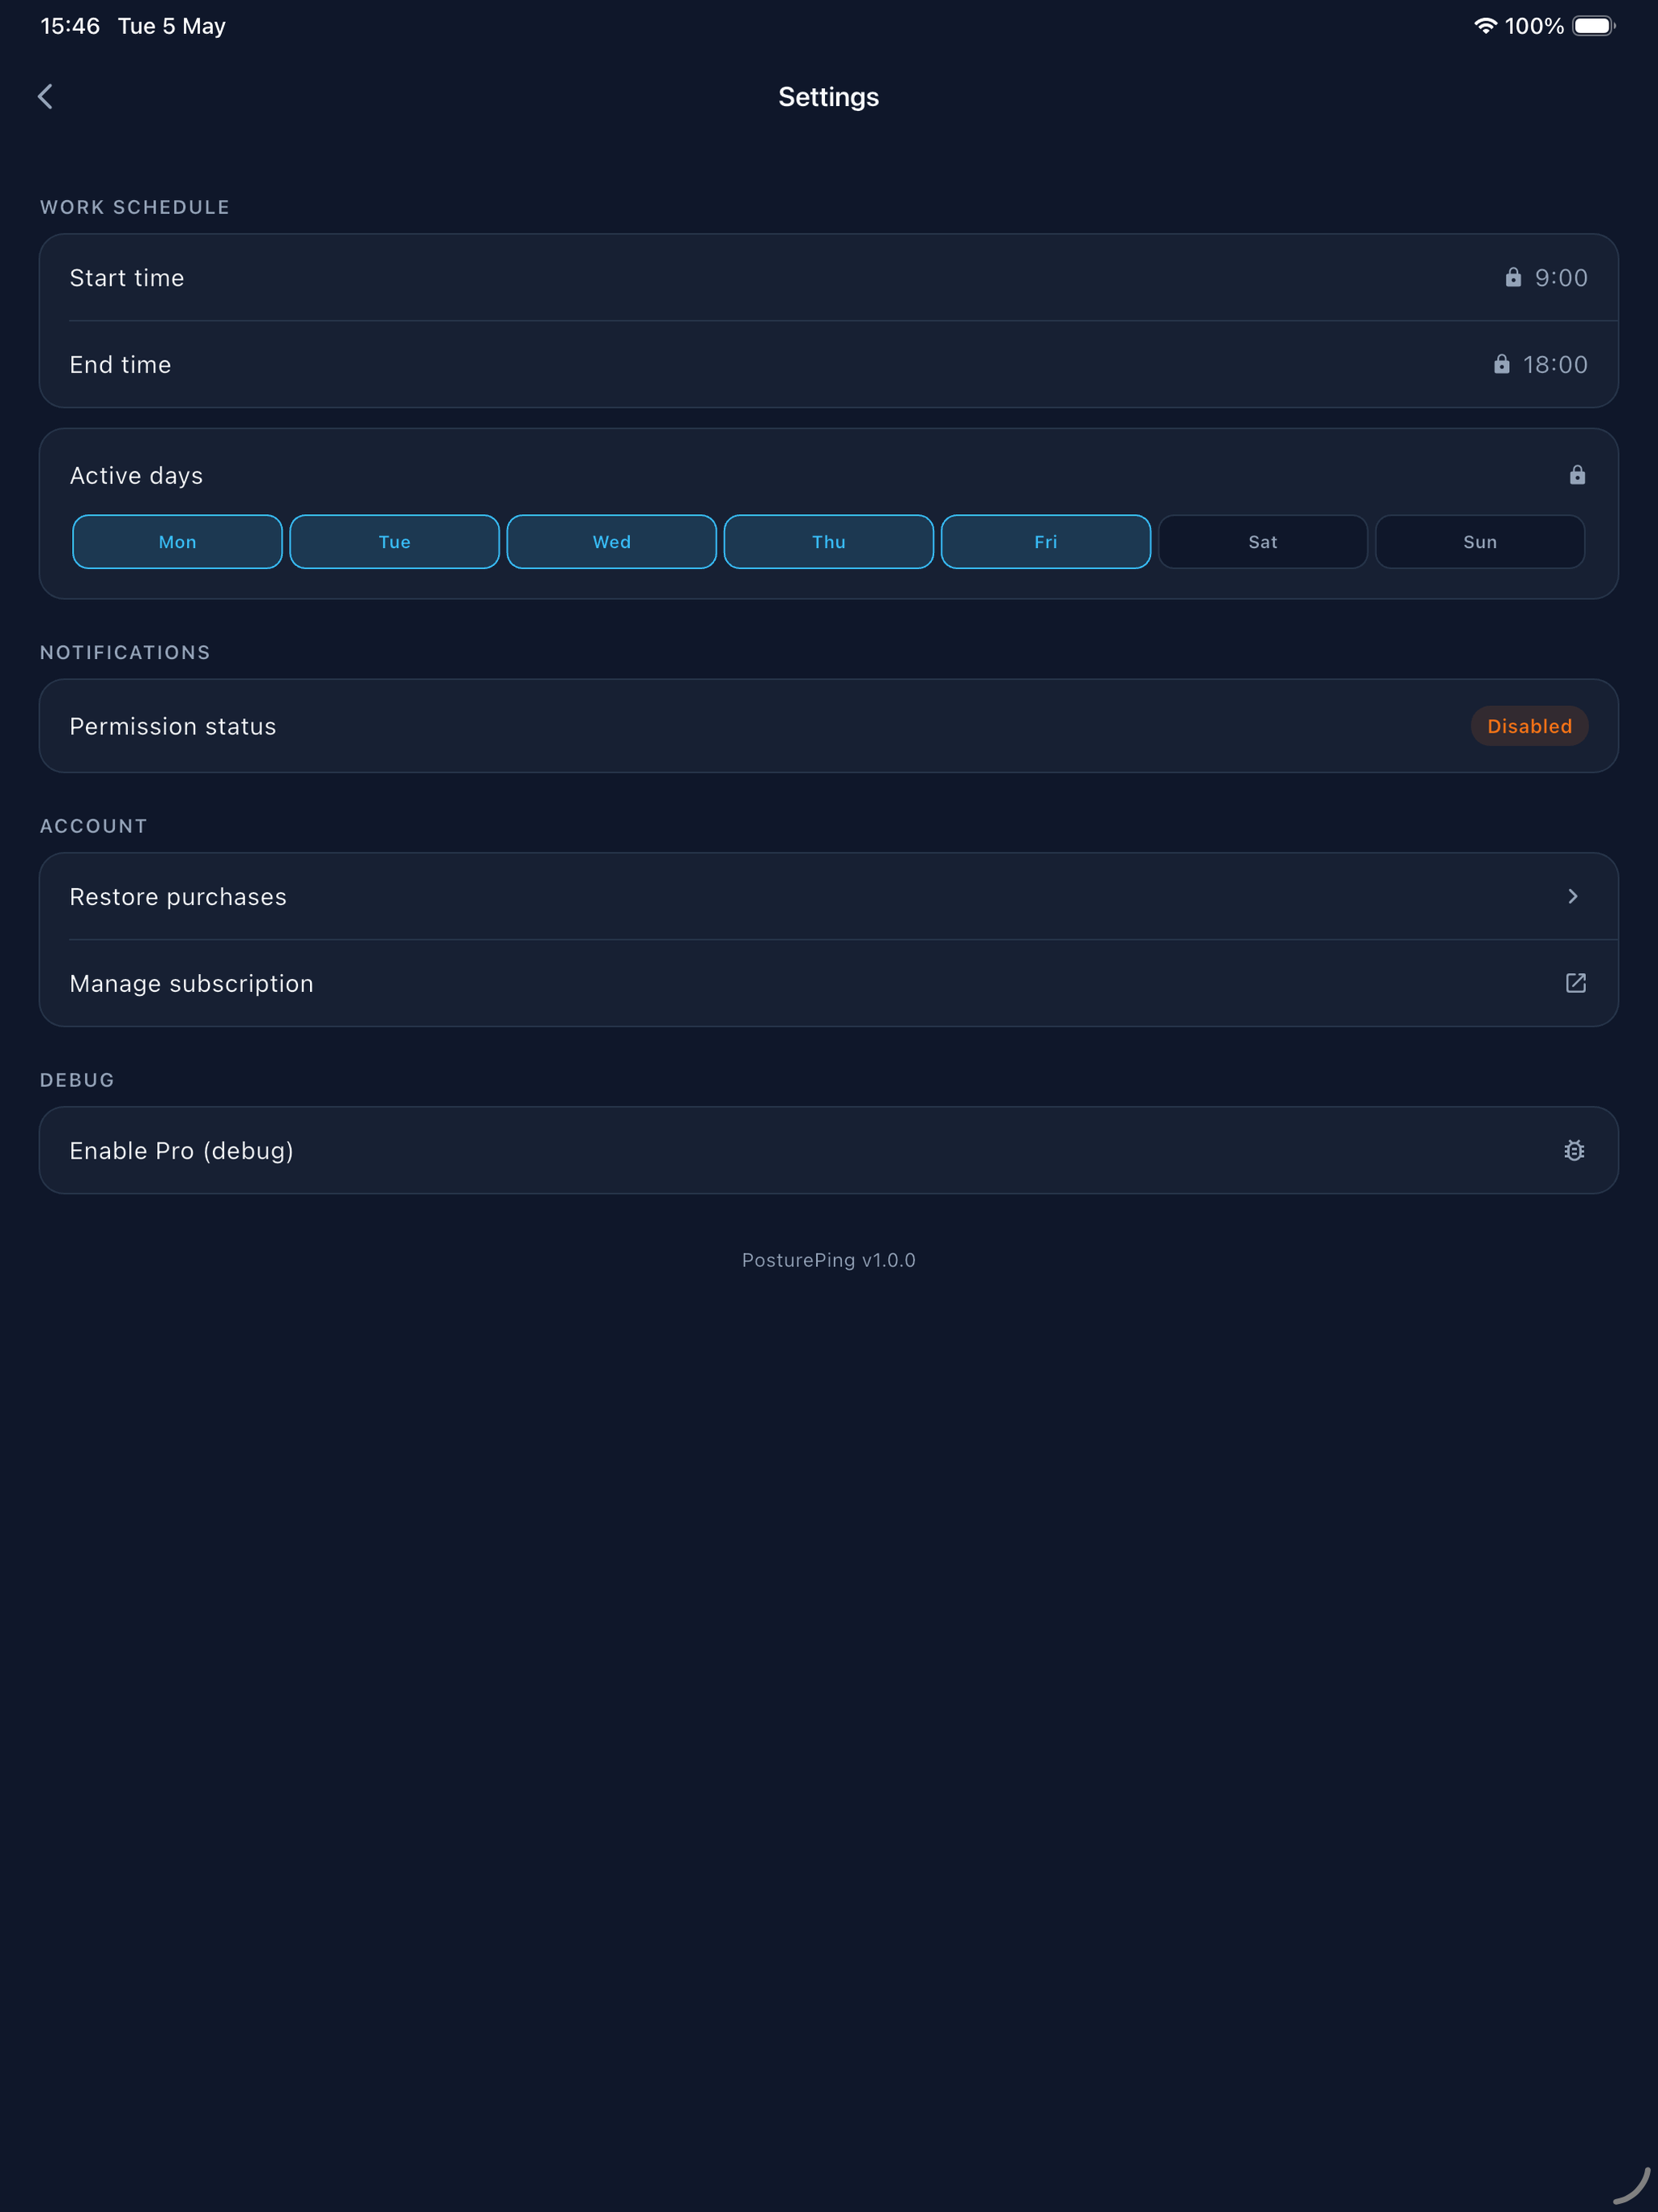The width and height of the screenshot is (1658, 2212).
Task: Tap the battery icon in status bar
Action: coord(1593,26)
